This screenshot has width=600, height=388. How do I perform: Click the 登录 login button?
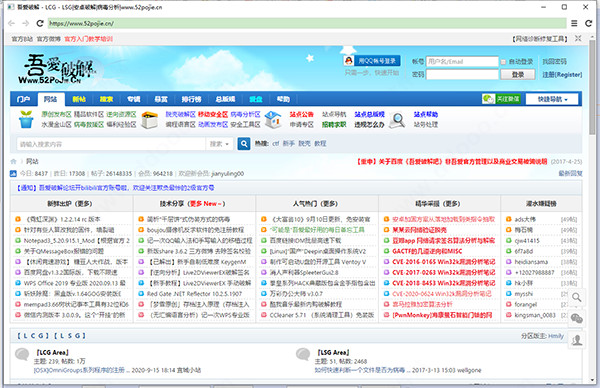coord(518,74)
